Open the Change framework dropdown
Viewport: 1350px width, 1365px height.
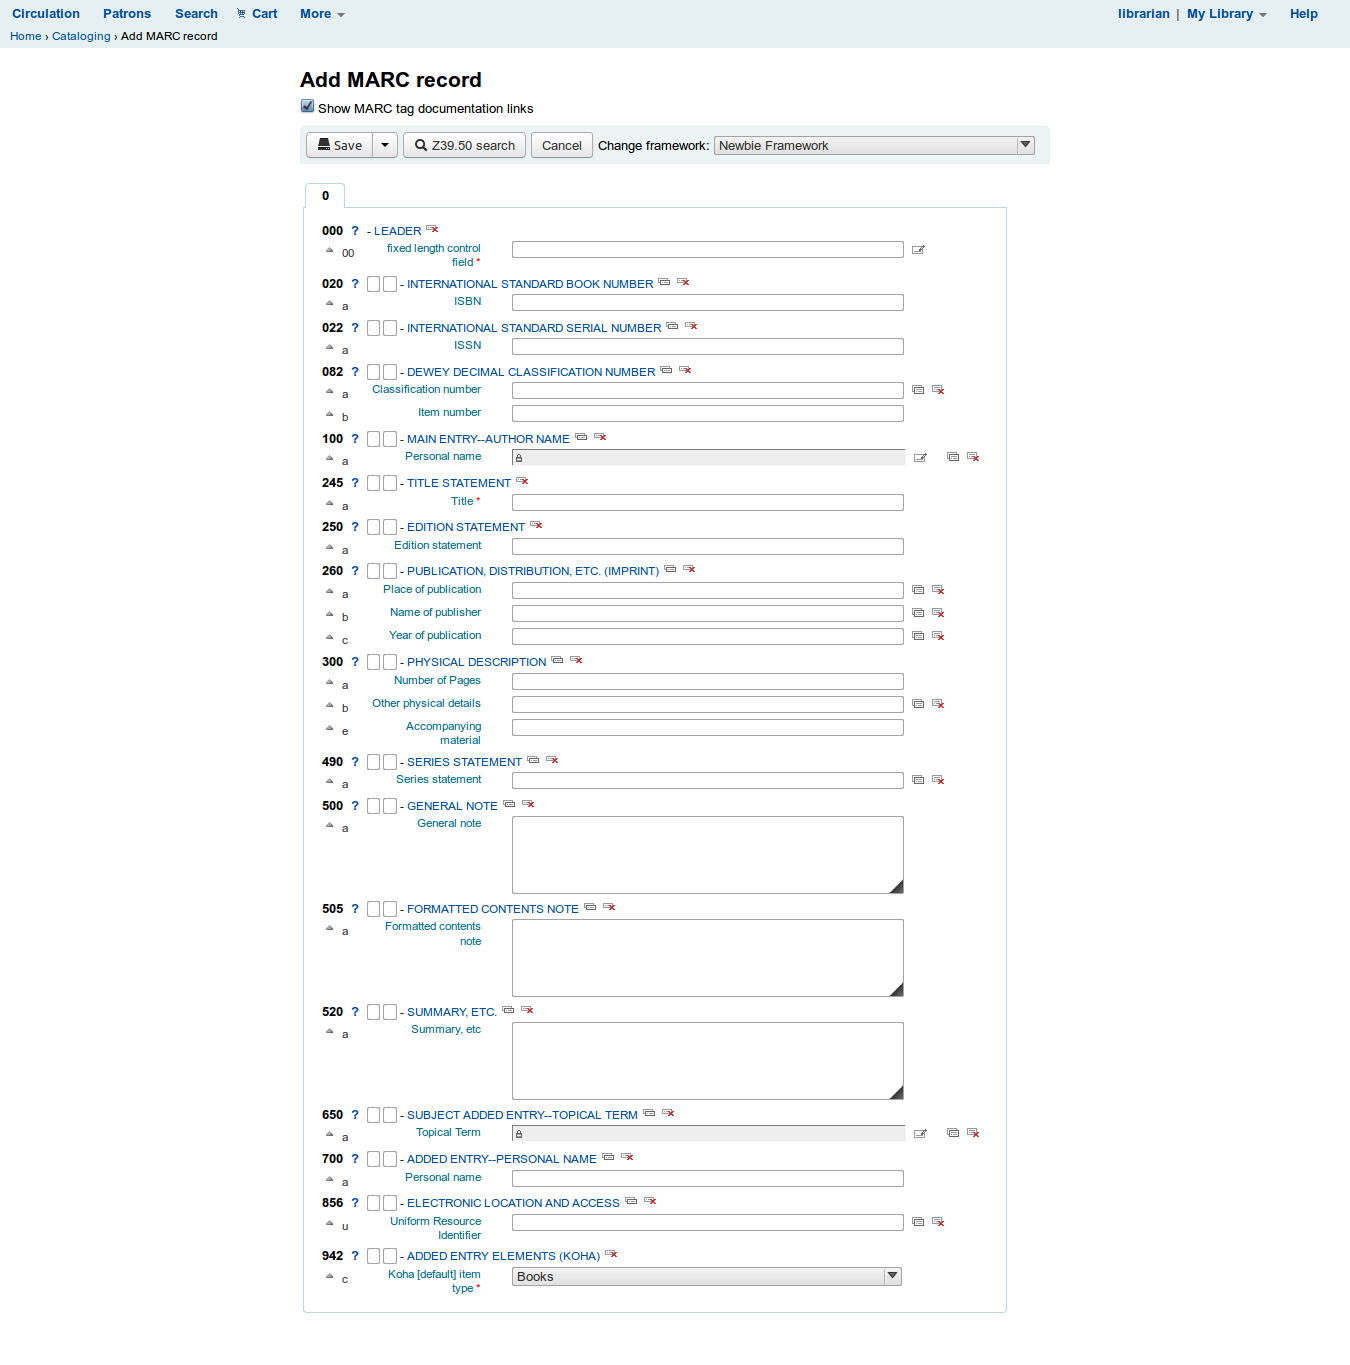click(874, 146)
